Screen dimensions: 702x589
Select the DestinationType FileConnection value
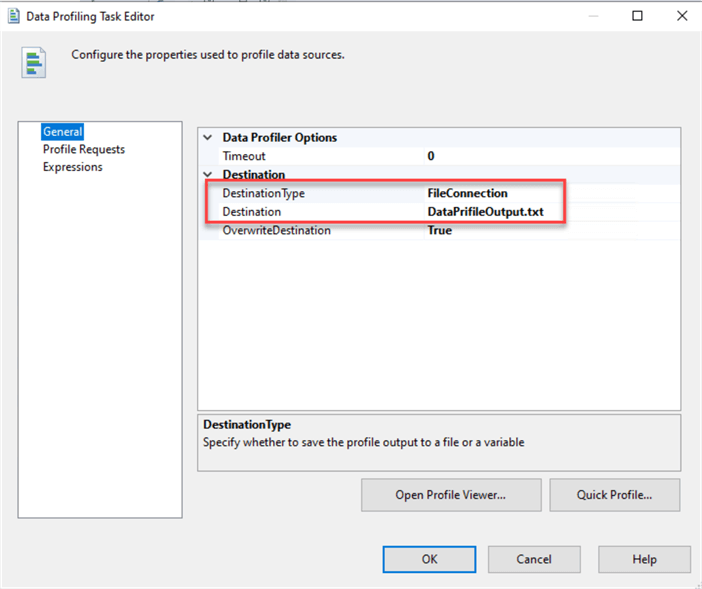[468, 193]
